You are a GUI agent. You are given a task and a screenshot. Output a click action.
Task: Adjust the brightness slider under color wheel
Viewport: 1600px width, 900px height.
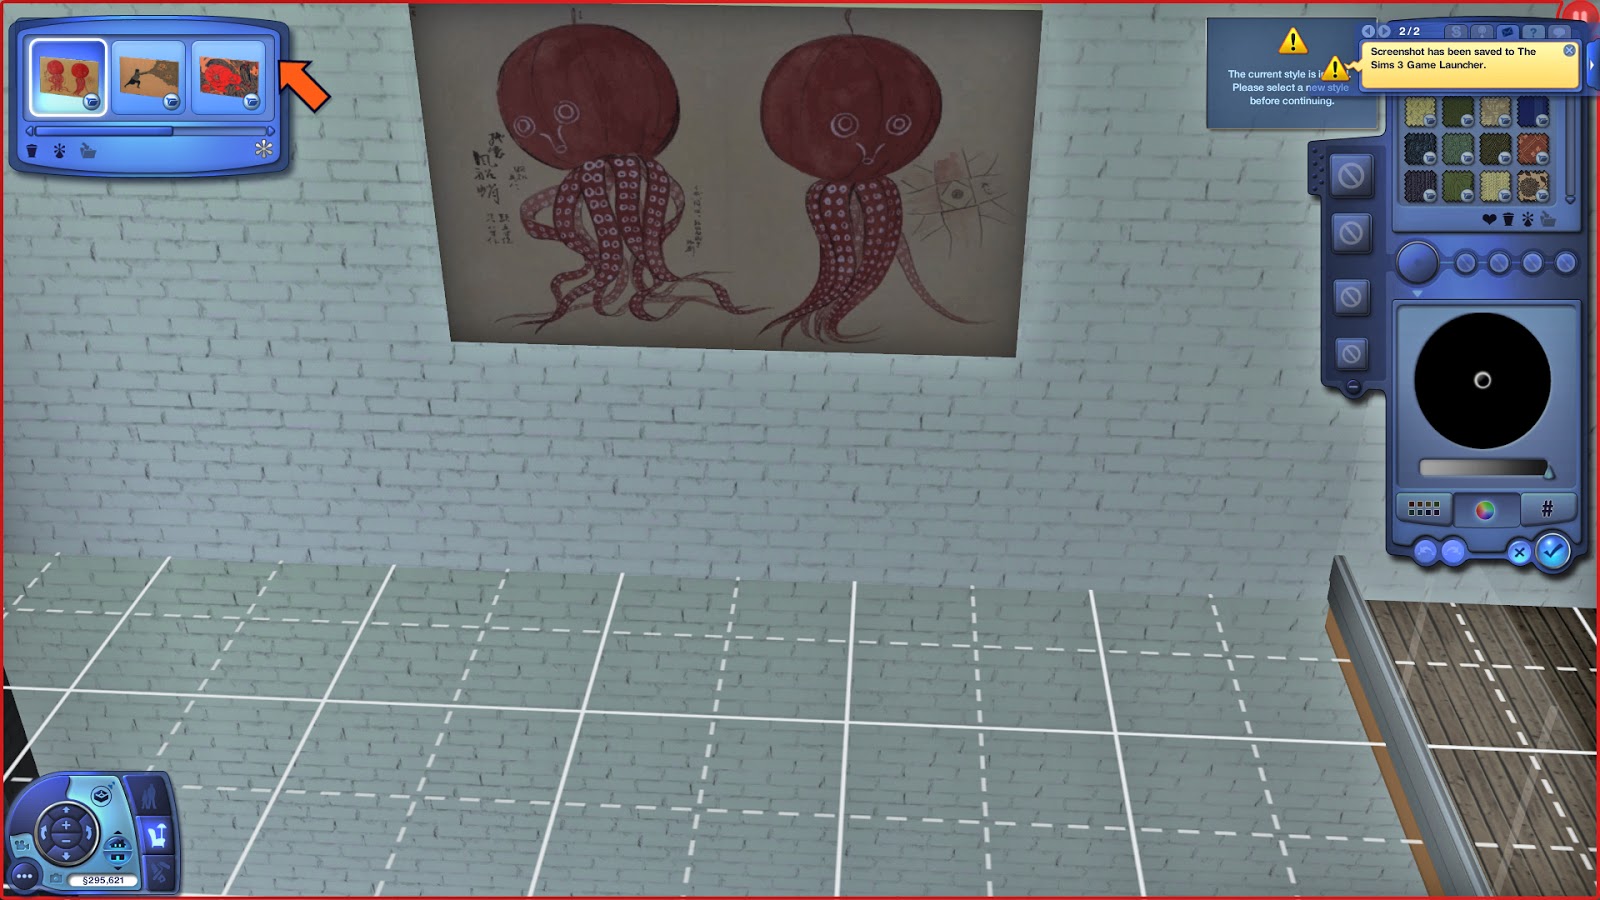[1485, 468]
